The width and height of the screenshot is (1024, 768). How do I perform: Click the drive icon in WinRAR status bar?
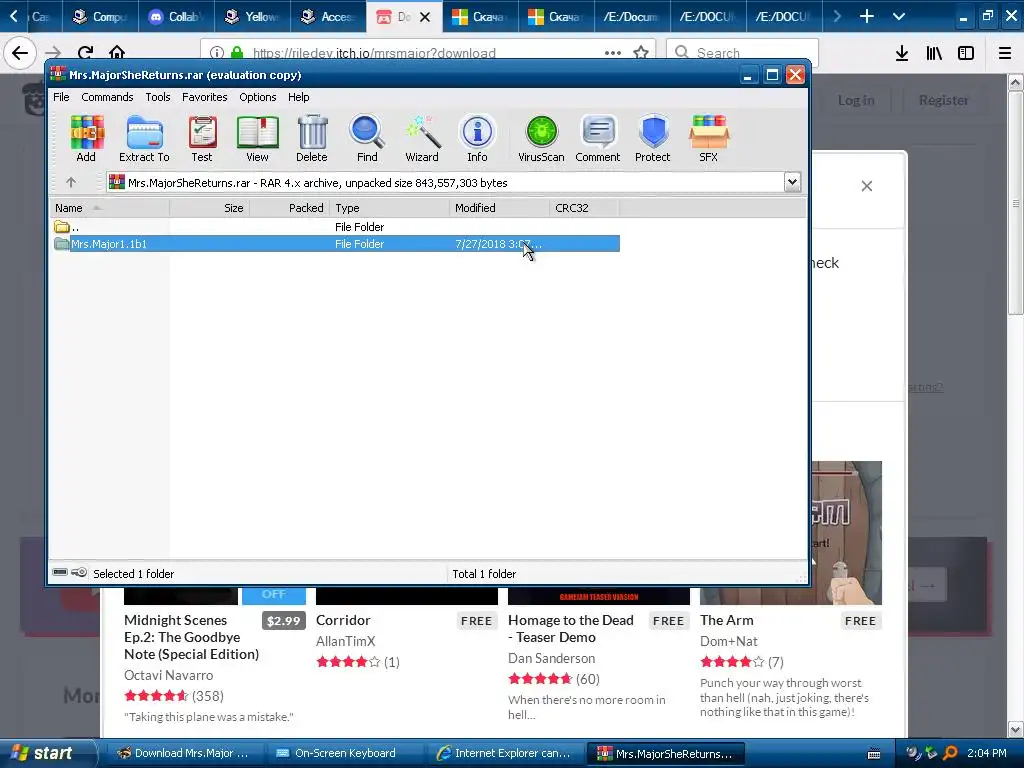click(x=60, y=573)
